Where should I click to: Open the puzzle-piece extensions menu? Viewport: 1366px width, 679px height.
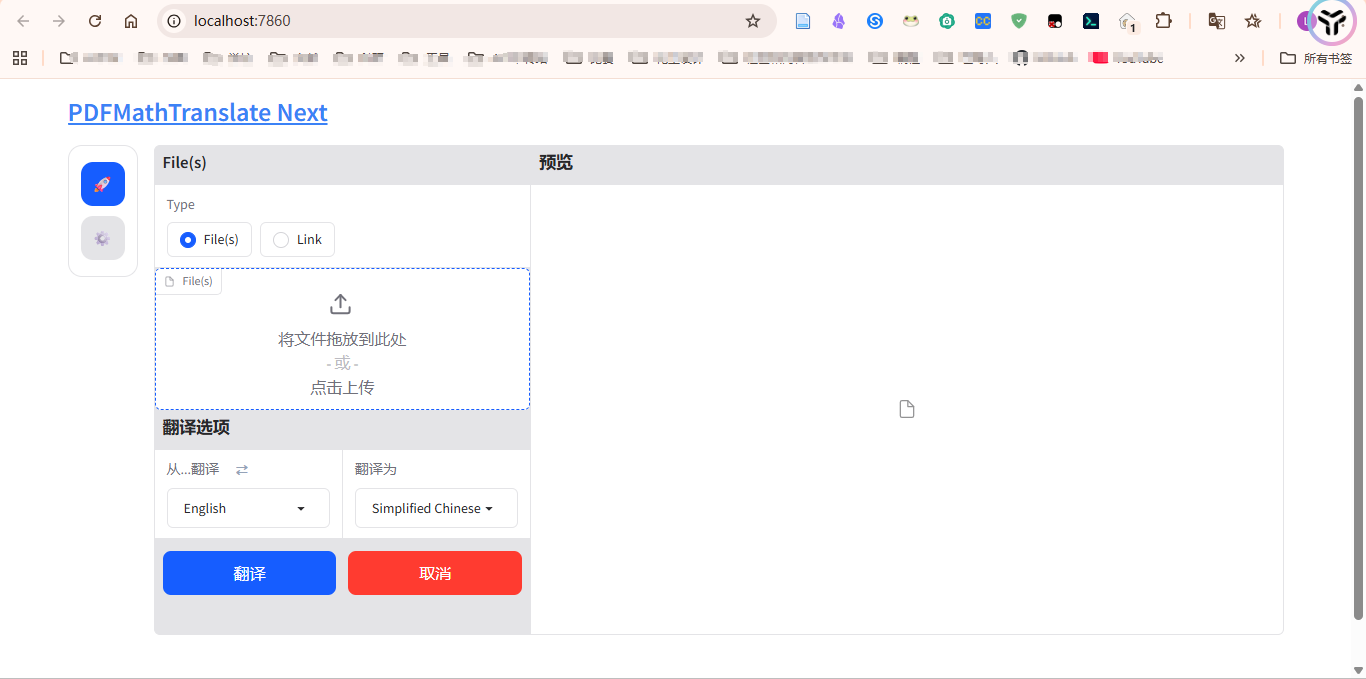coord(1163,21)
